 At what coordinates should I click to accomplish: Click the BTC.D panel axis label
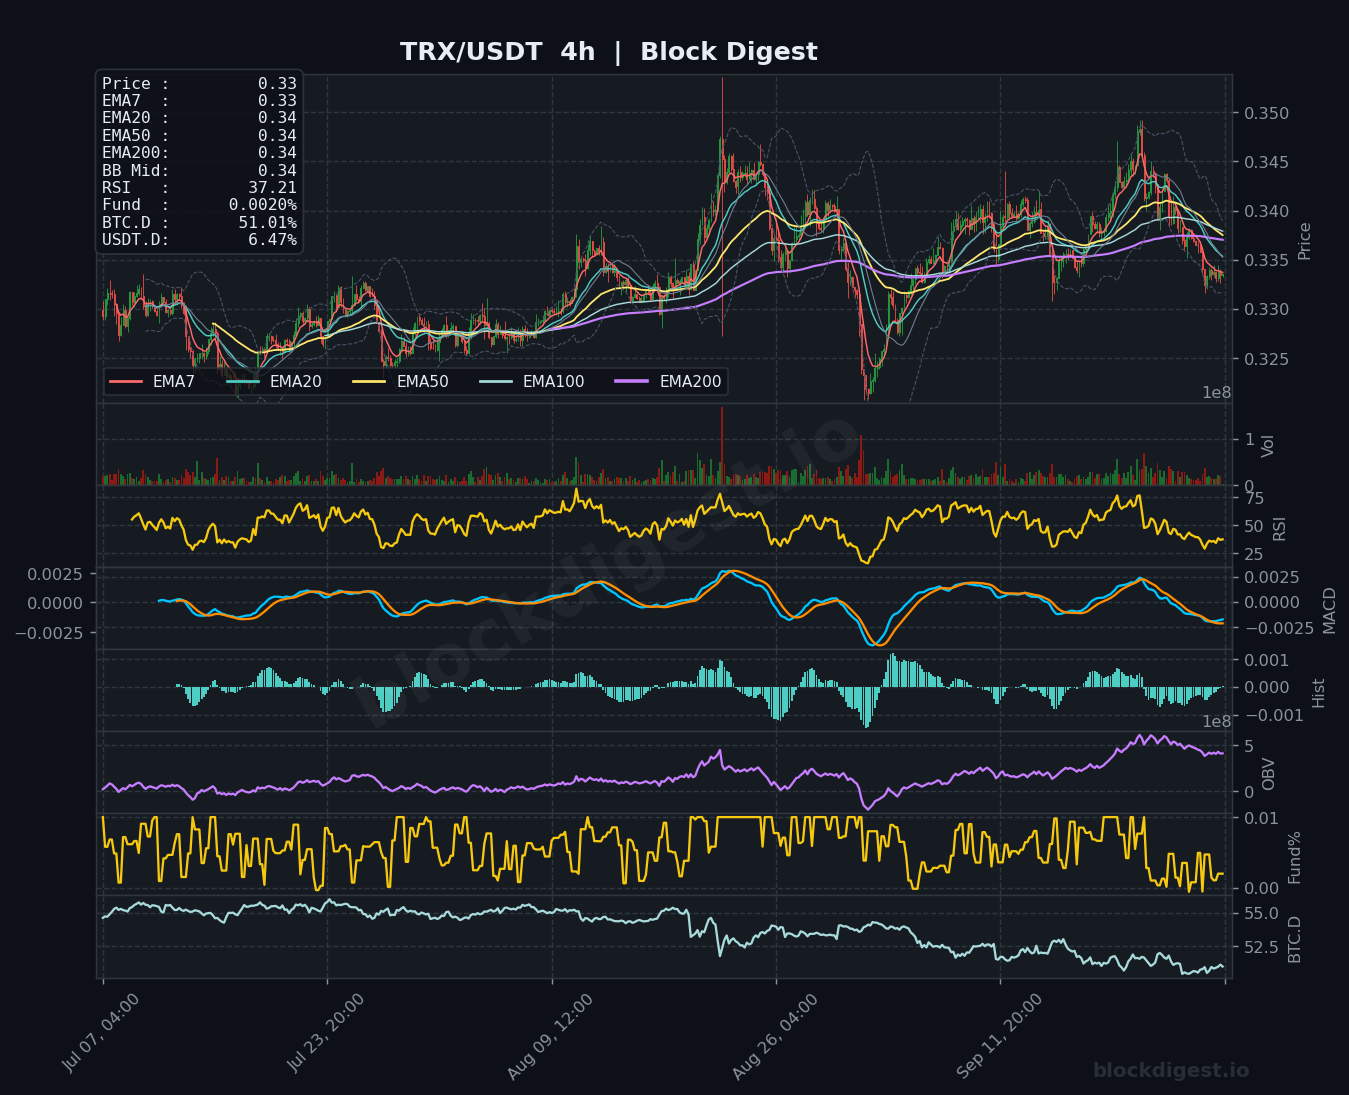(1294, 939)
